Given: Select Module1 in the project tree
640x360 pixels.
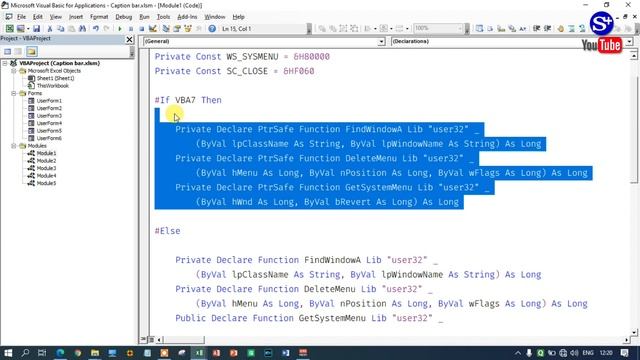Looking at the screenshot, I should click(46, 153).
